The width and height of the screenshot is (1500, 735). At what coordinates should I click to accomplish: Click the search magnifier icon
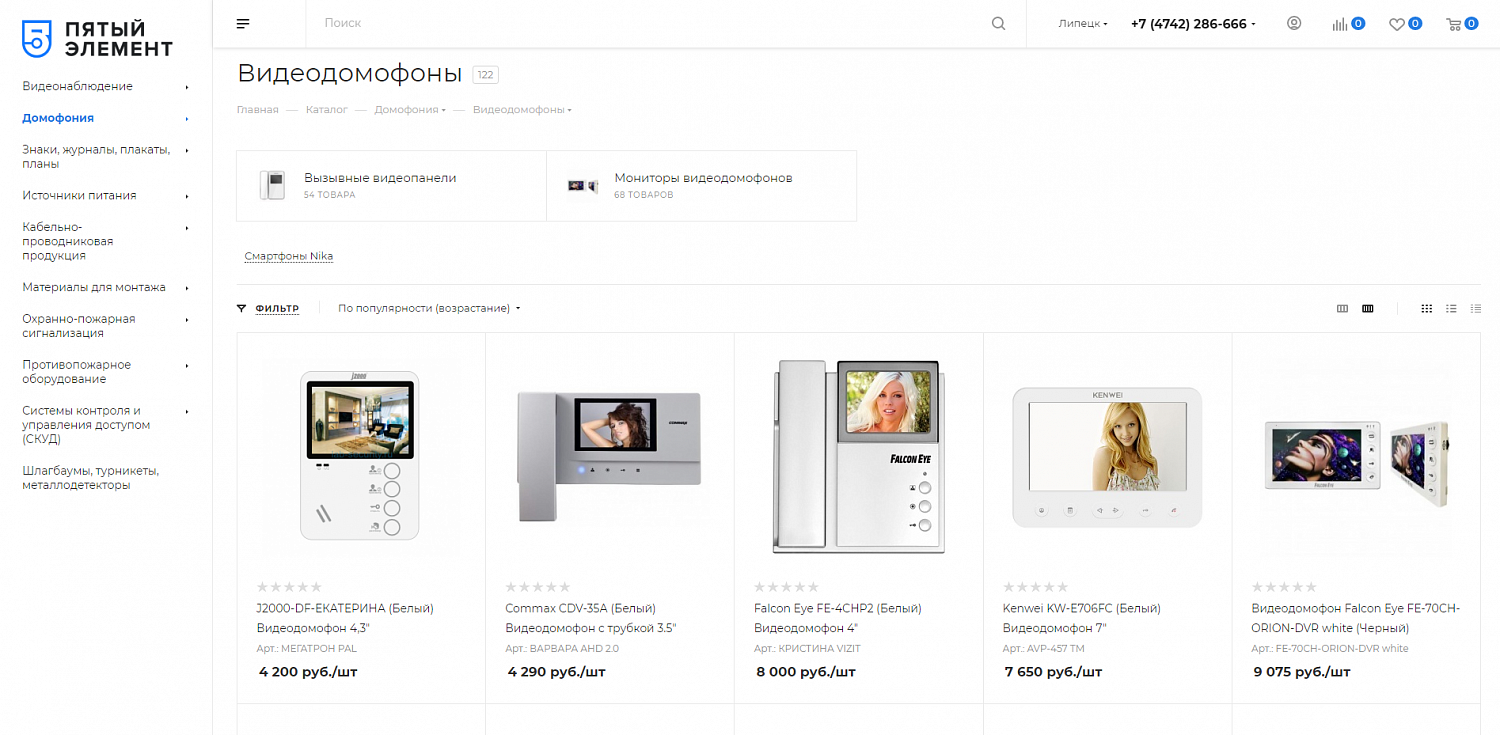click(x=998, y=24)
